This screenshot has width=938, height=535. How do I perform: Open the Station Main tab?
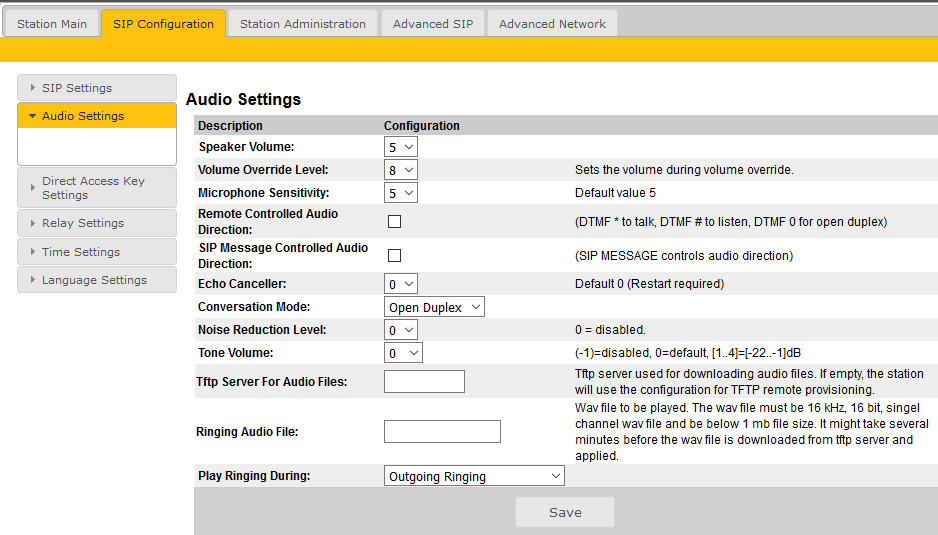(x=52, y=24)
